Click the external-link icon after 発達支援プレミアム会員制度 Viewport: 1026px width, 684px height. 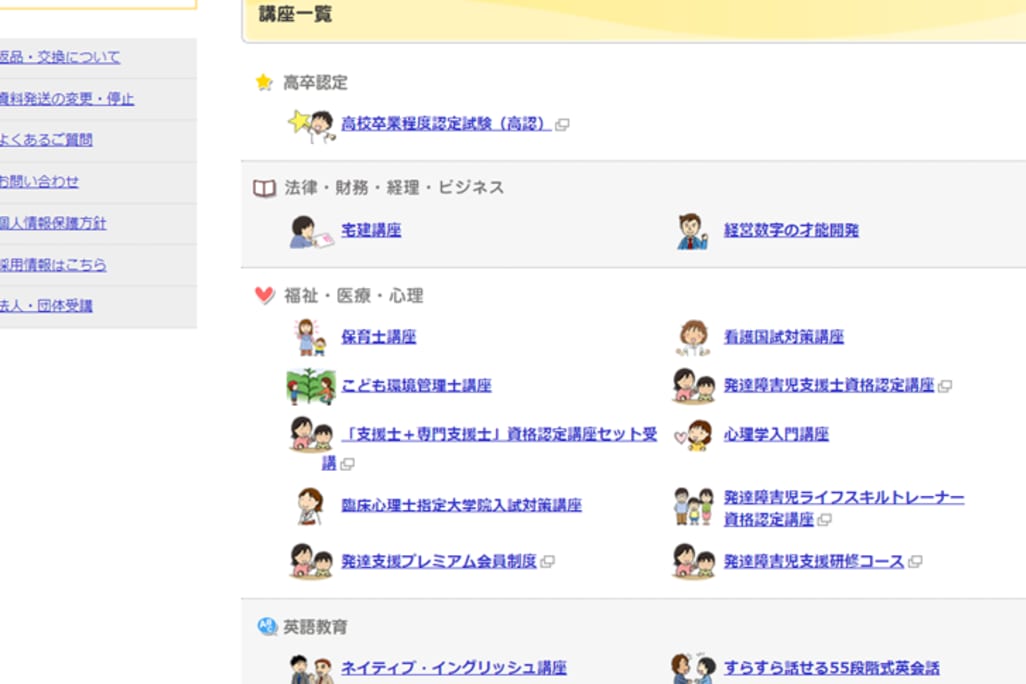[547, 562]
